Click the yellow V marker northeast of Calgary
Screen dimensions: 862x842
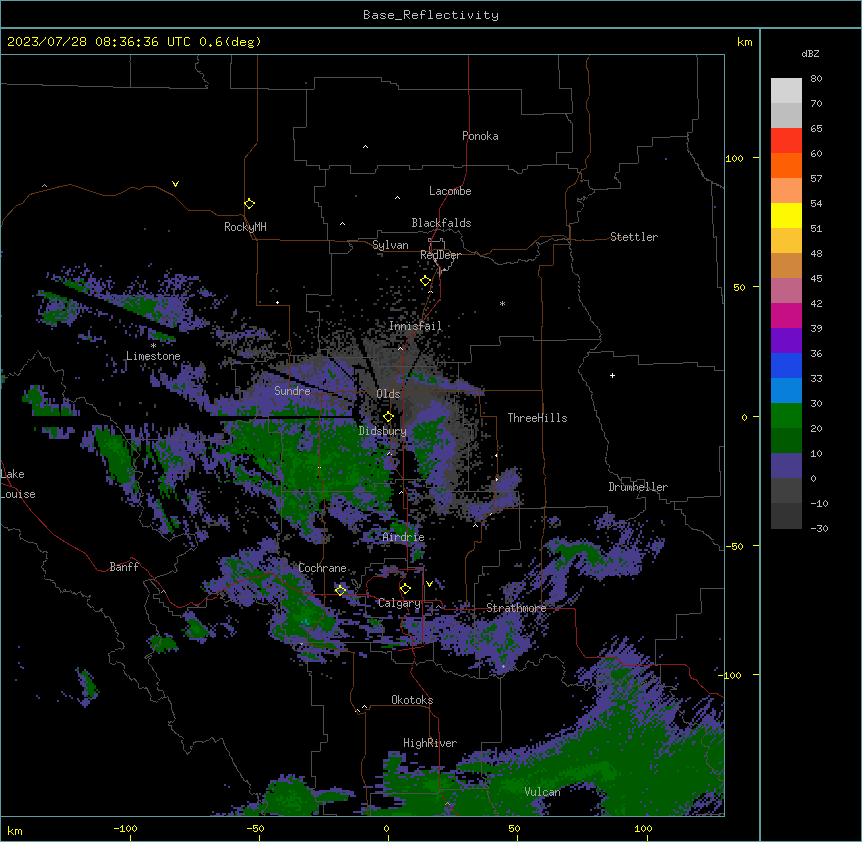pyautogui.click(x=429, y=584)
